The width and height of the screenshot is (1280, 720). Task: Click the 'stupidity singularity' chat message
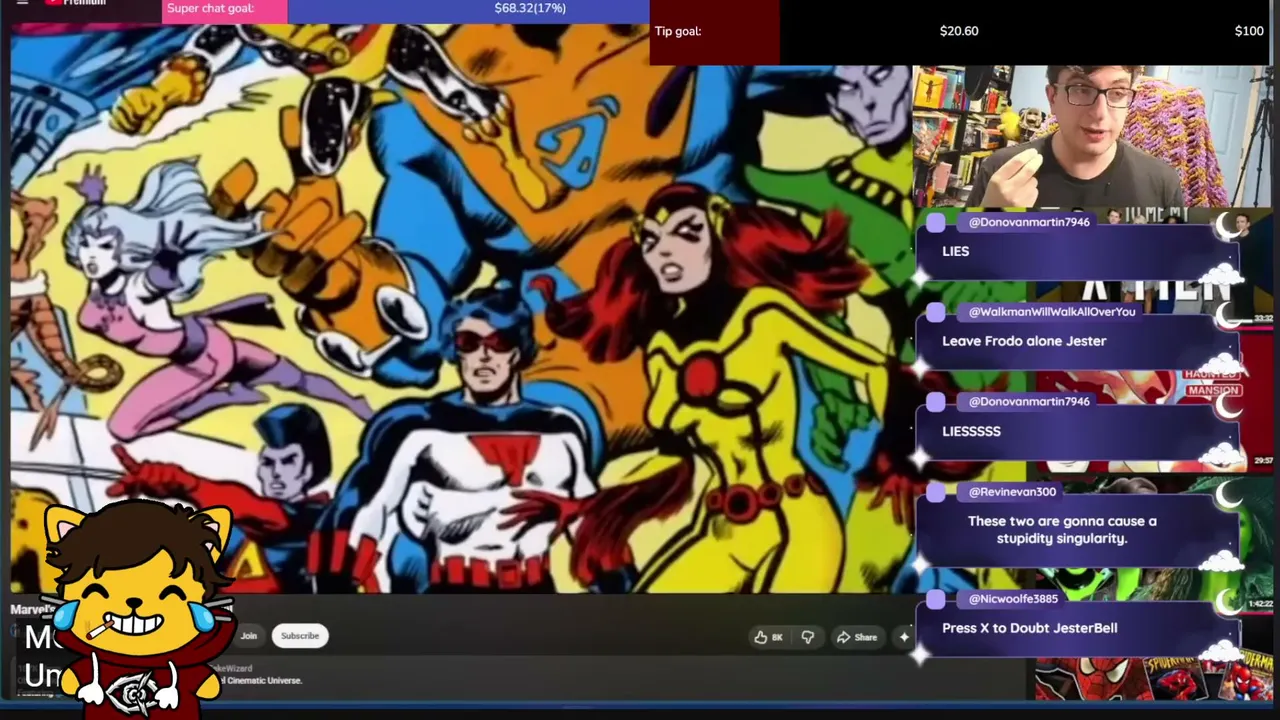1062,530
